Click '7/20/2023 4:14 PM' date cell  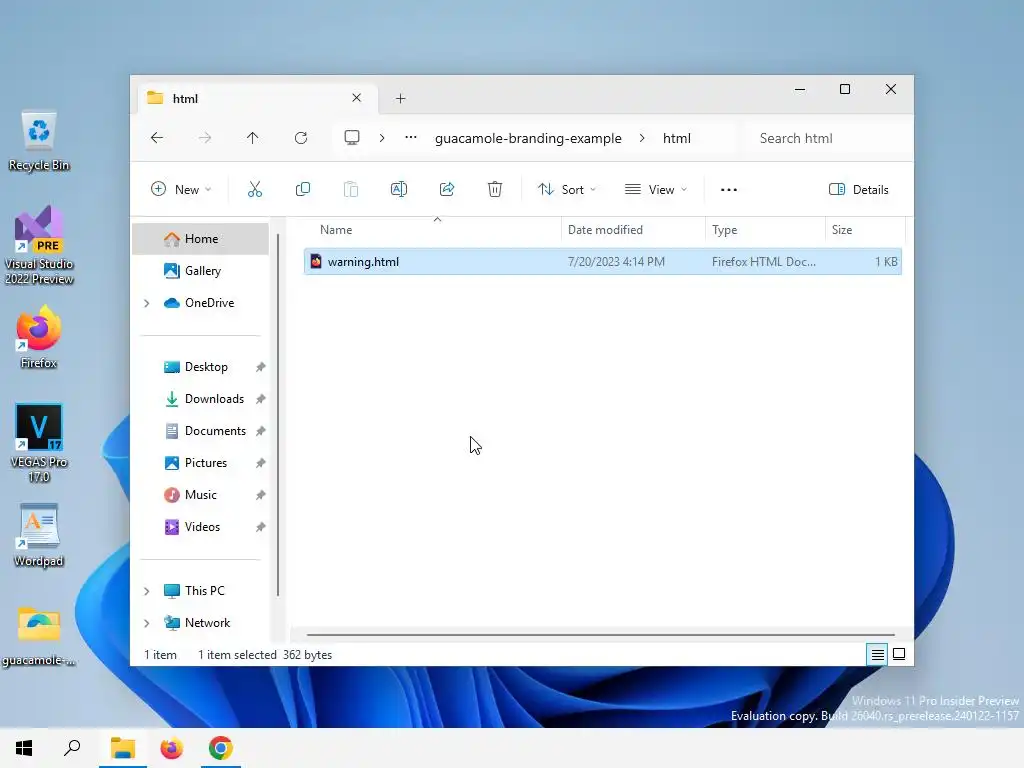tap(616, 262)
